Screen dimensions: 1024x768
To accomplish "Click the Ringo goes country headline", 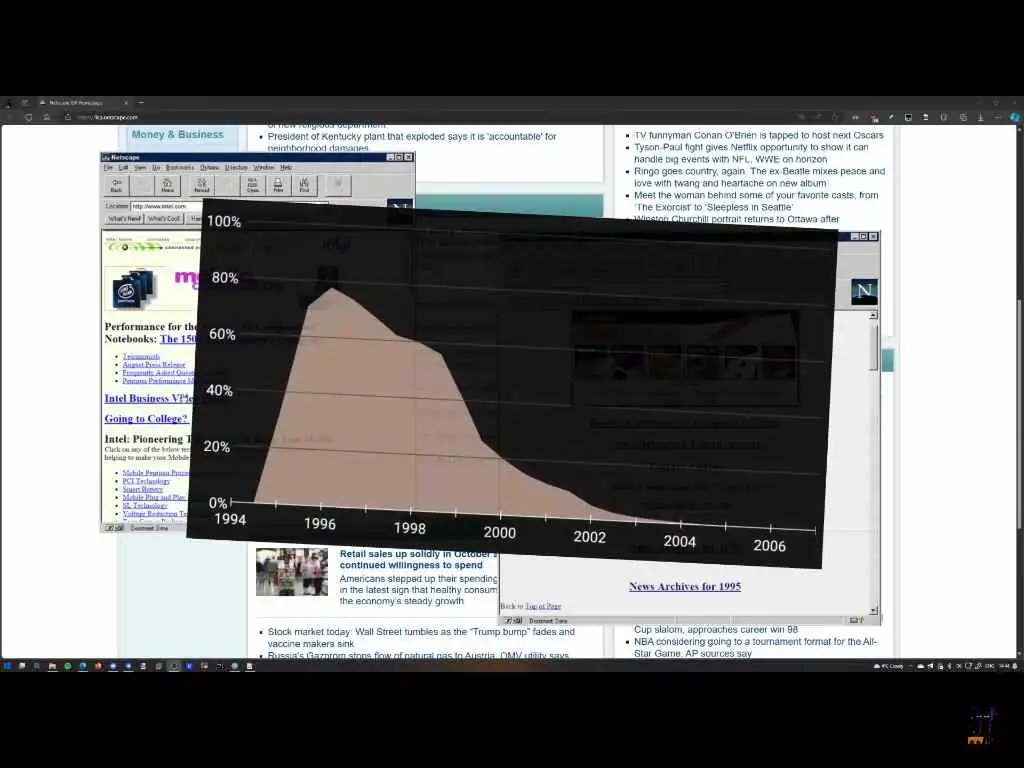I will 760,177.
